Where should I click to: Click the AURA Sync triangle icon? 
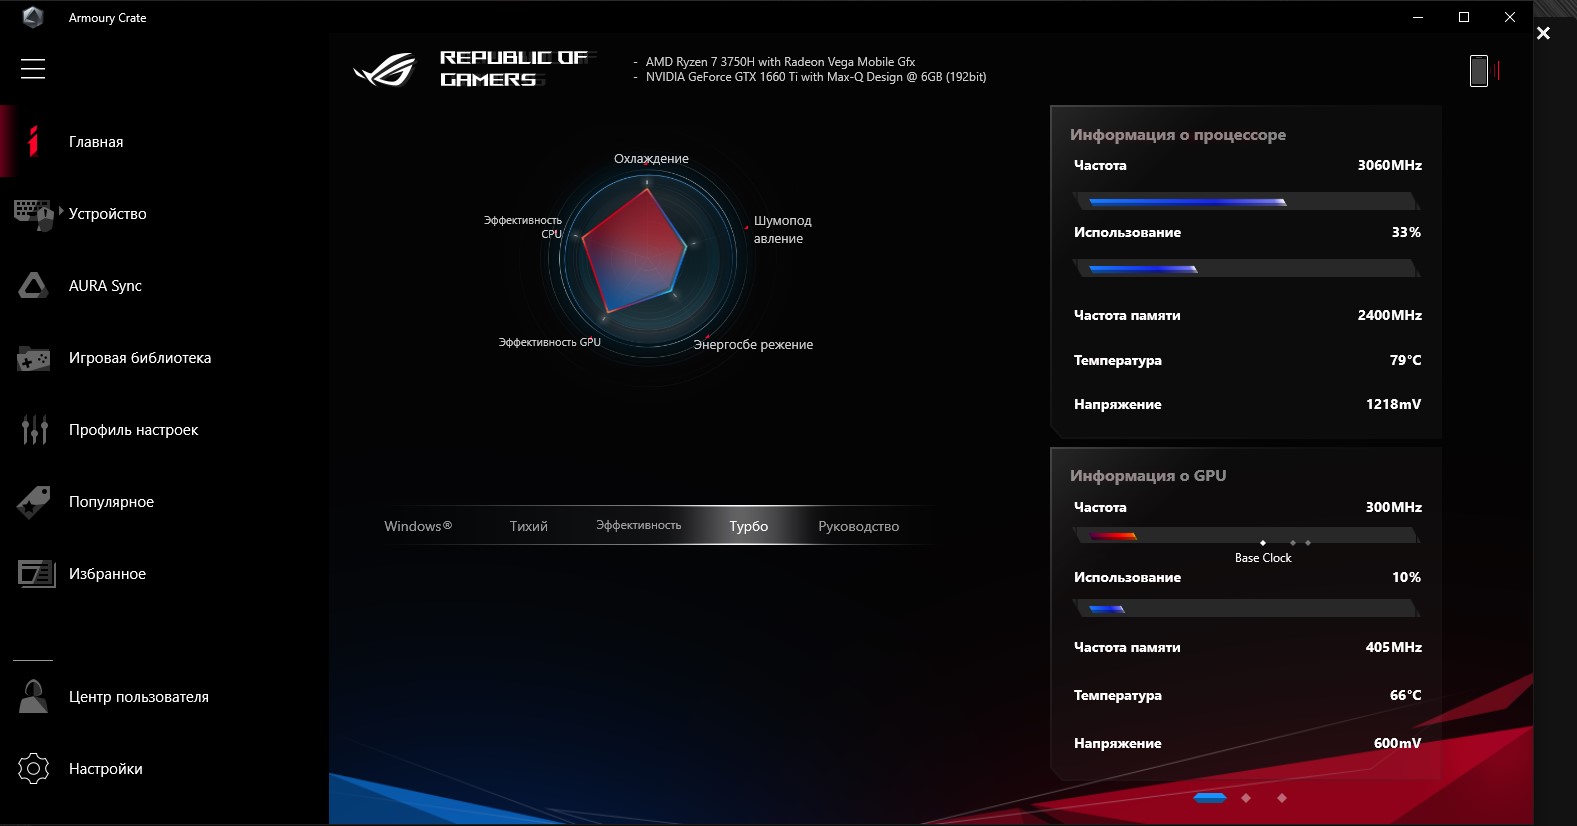coord(33,286)
